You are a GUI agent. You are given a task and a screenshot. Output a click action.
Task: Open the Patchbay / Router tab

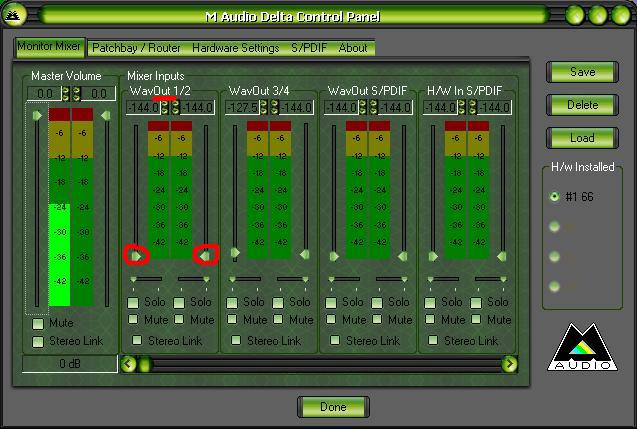(x=136, y=48)
